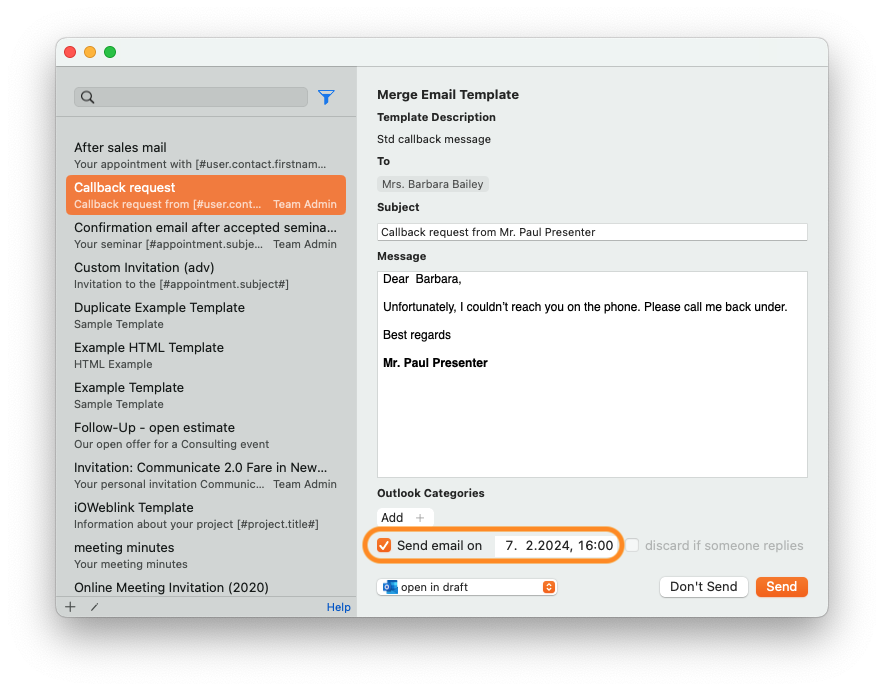884x691 pixels.
Task: Uncheck the Send email on checkbox
Action: (384, 545)
